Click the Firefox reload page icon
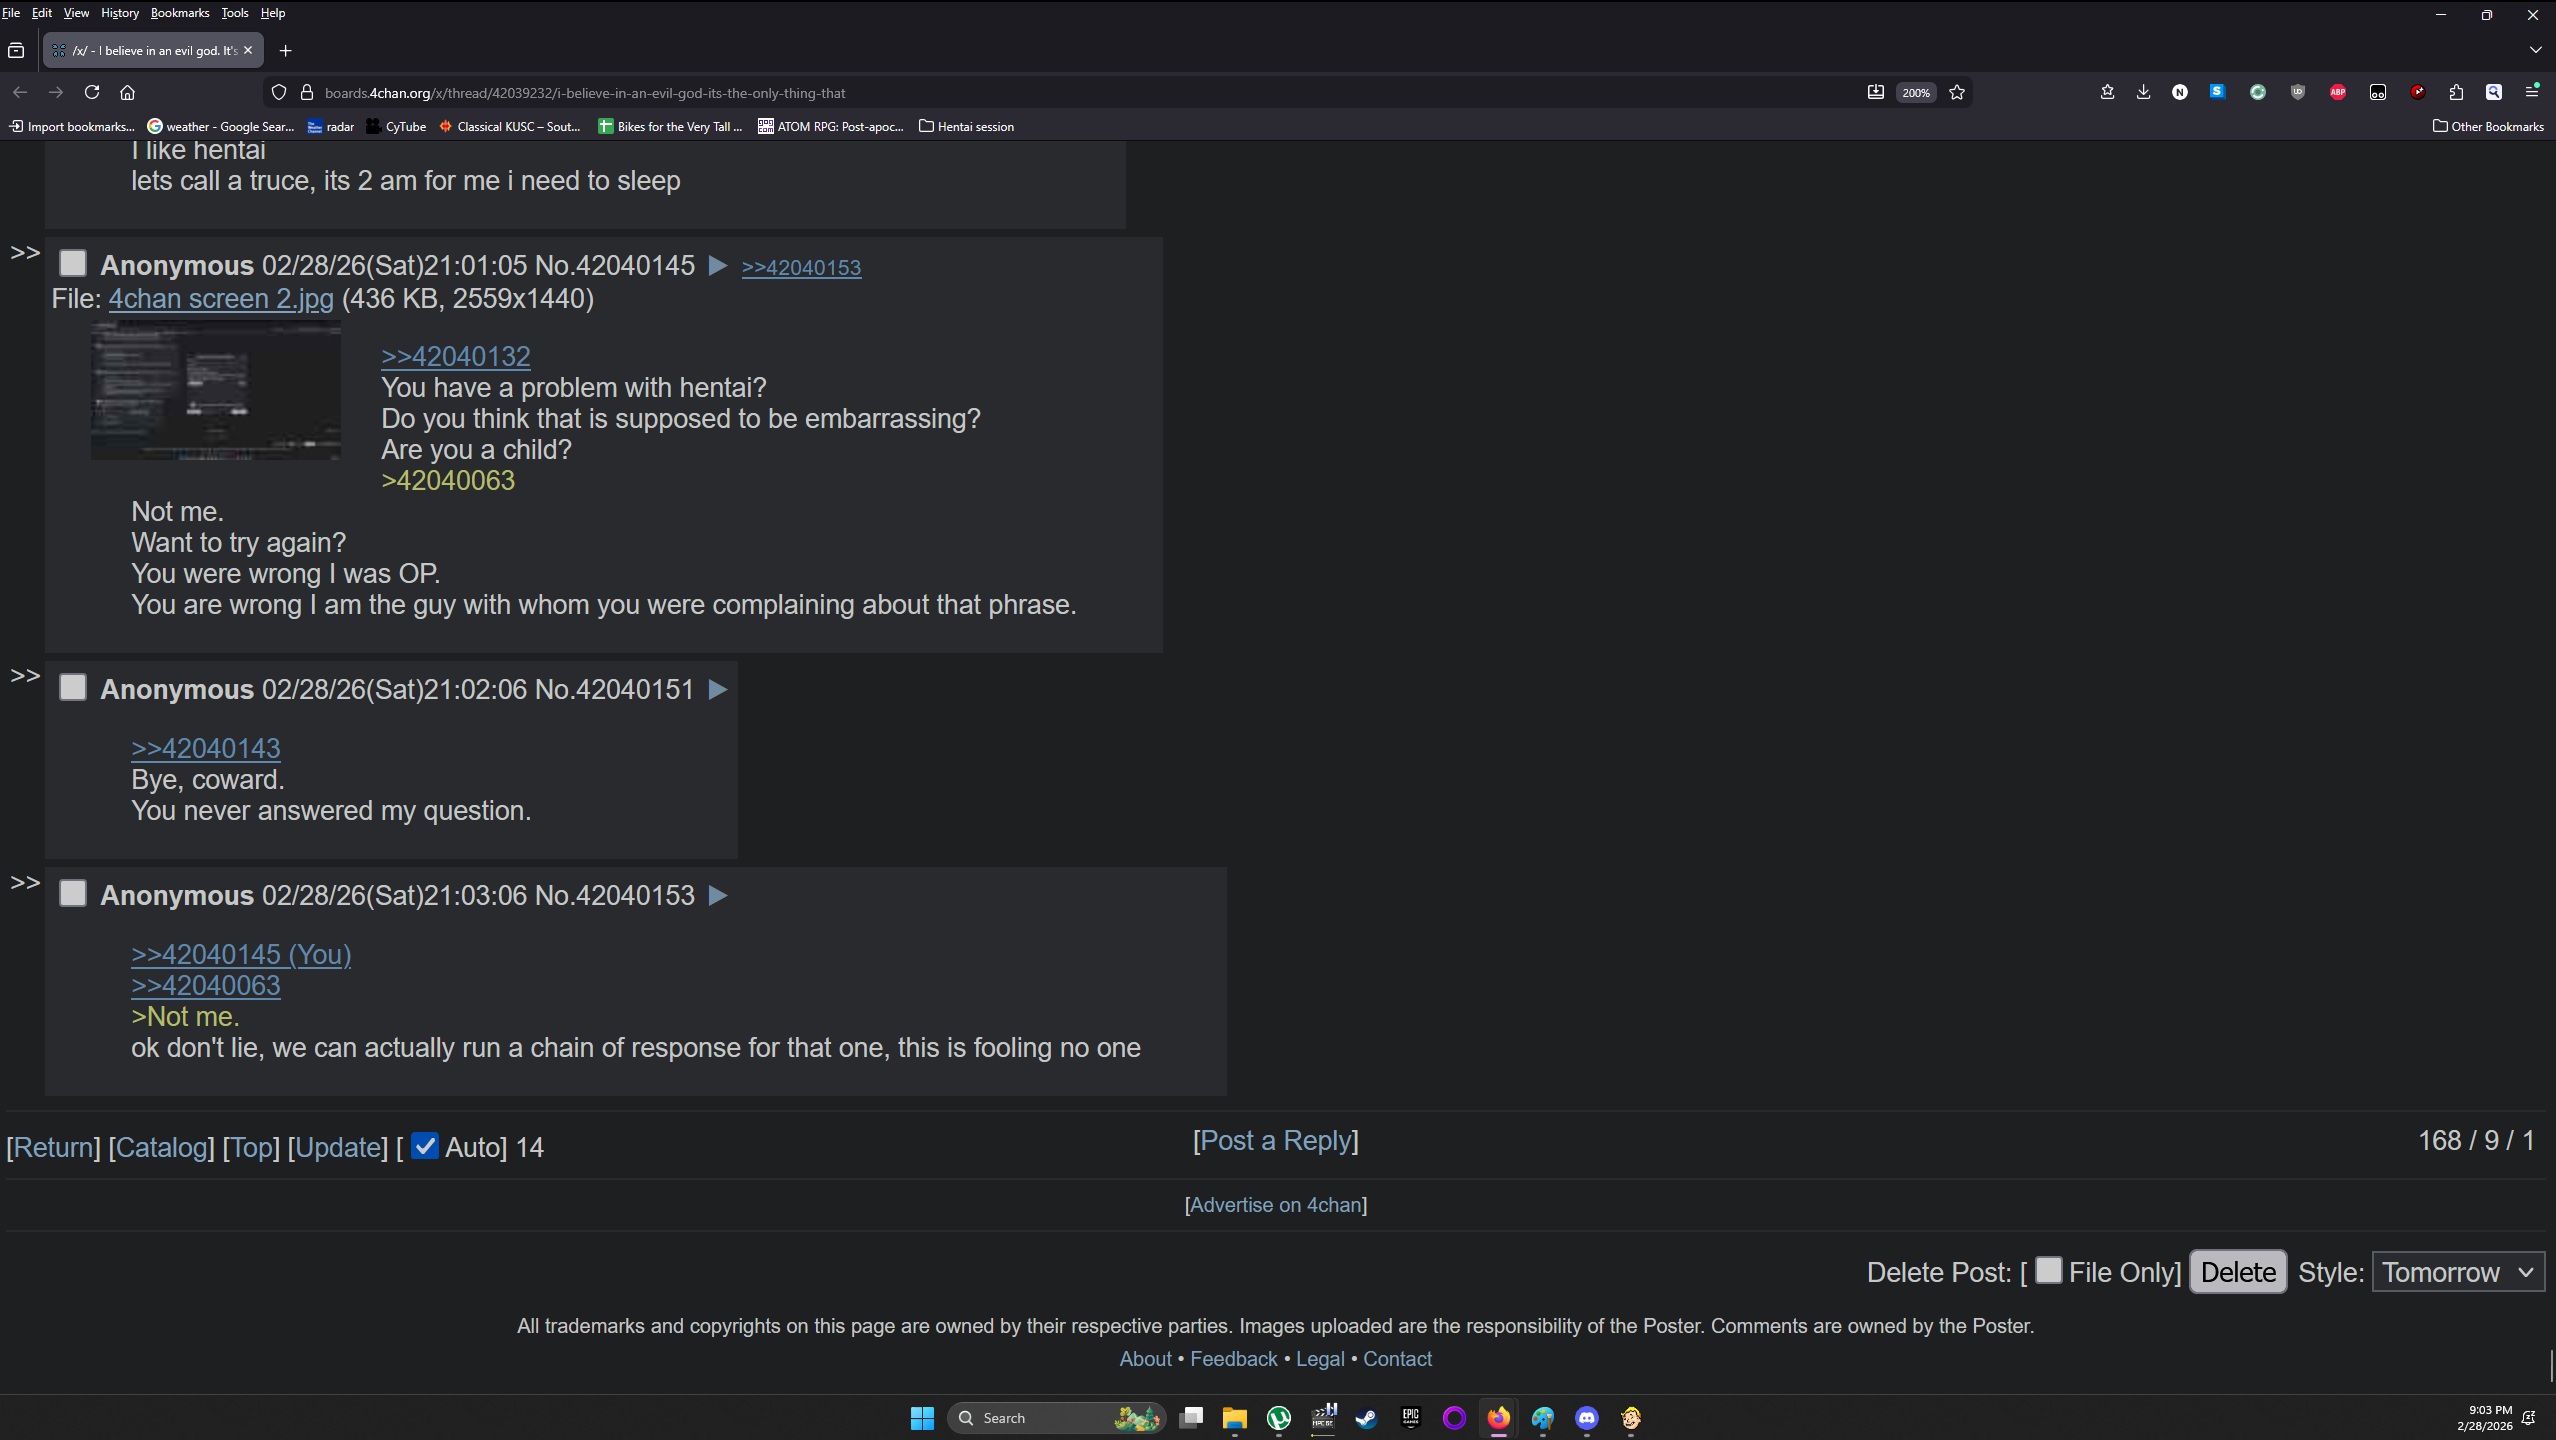Image resolution: width=2556 pixels, height=1440 pixels. [92, 92]
